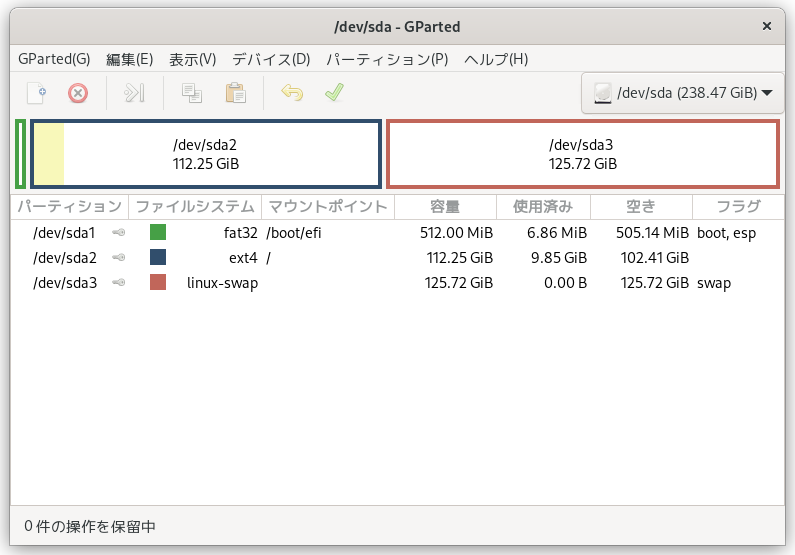Open the デバイス(D) menu
Viewport: 795px width, 555px height.
(271, 59)
